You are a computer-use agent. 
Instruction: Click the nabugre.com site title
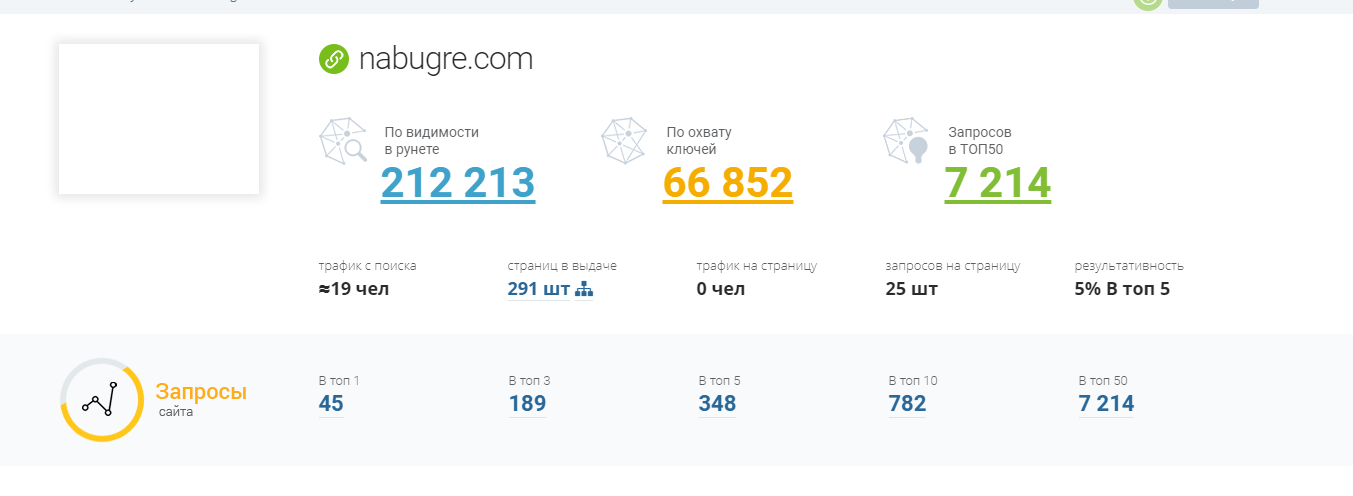coord(445,59)
